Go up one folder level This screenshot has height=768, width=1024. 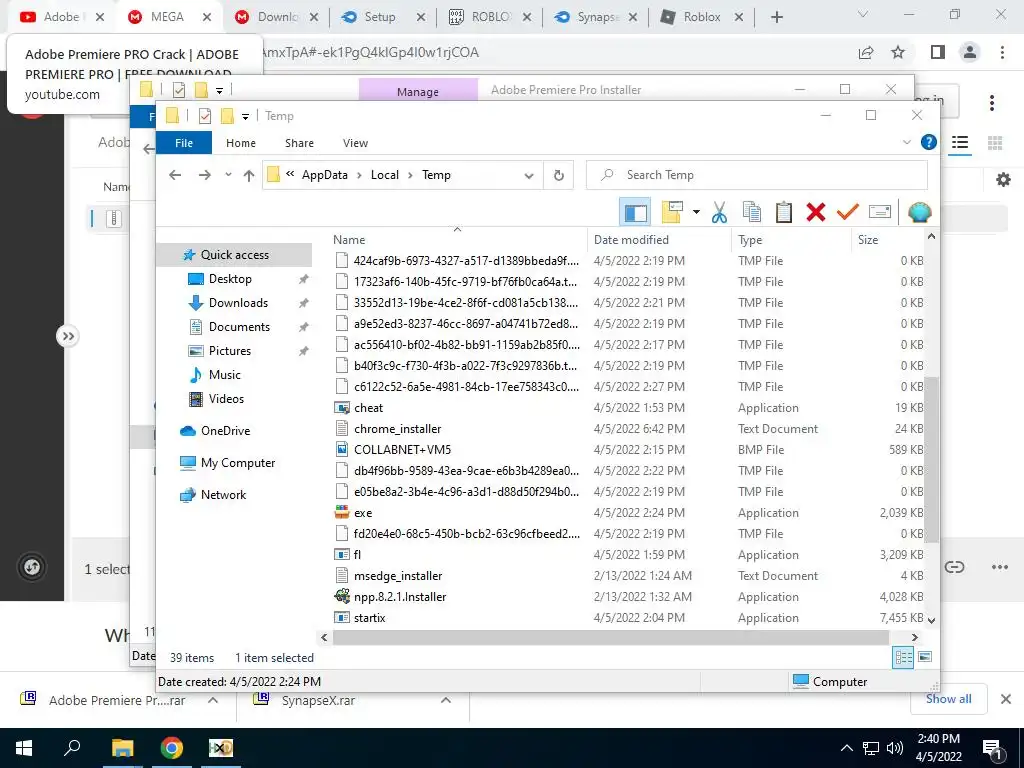[x=249, y=175]
